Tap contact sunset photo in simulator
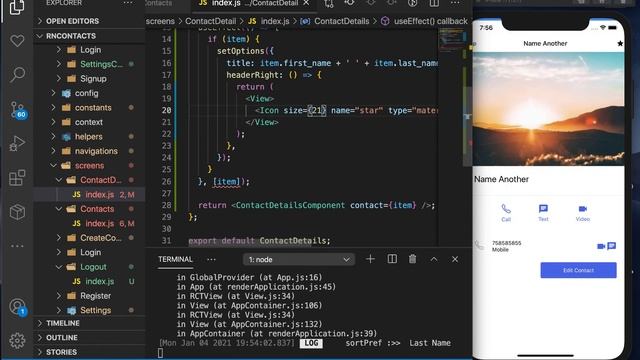The image size is (640, 360). [x=548, y=109]
